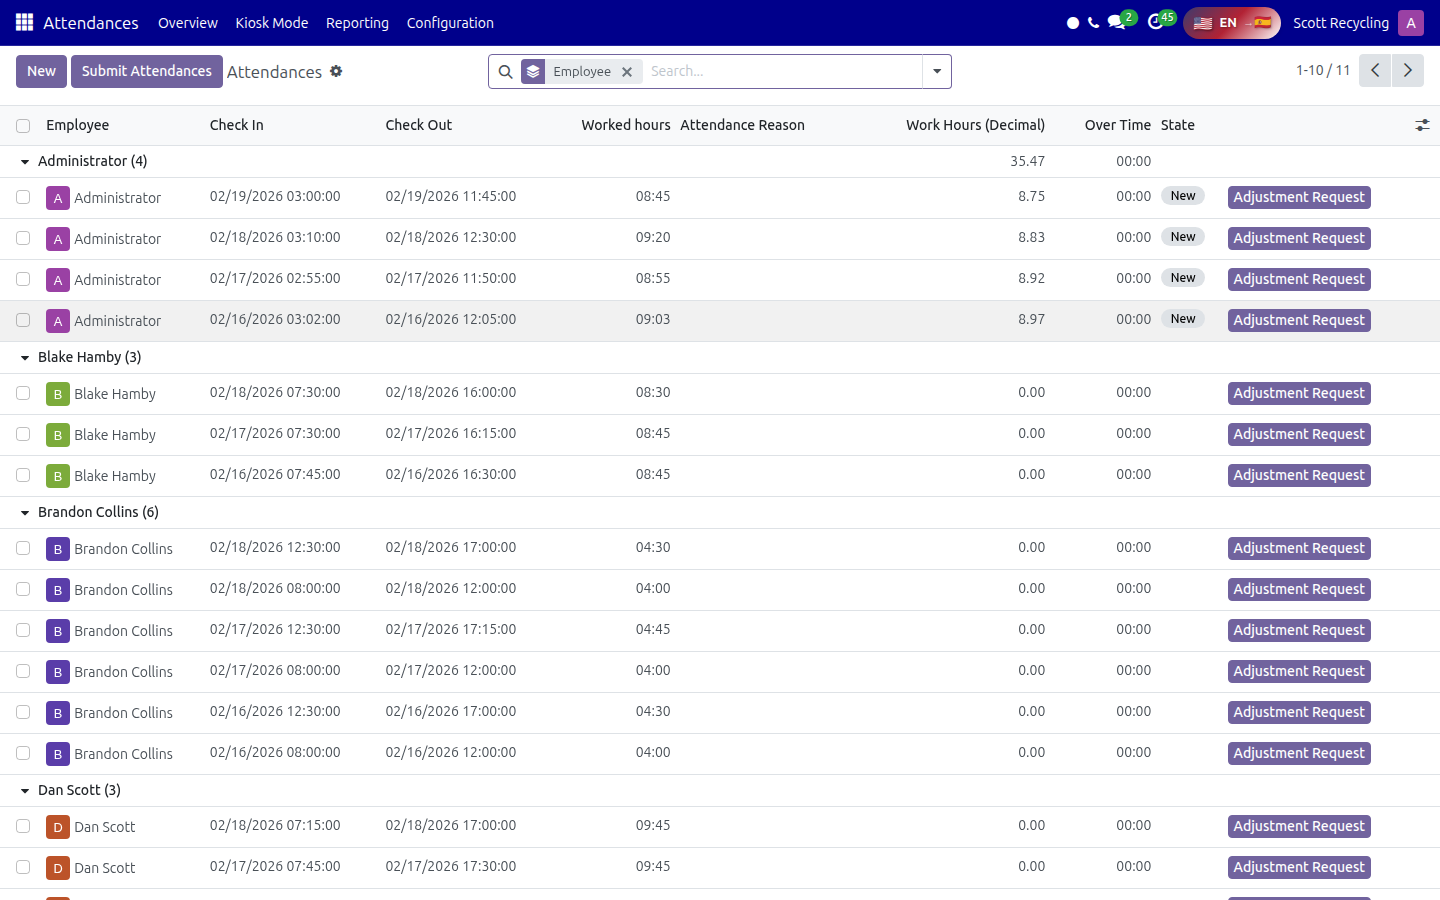Sort by Check Out column
Viewport: 1440px width, 900px height.
(419, 125)
